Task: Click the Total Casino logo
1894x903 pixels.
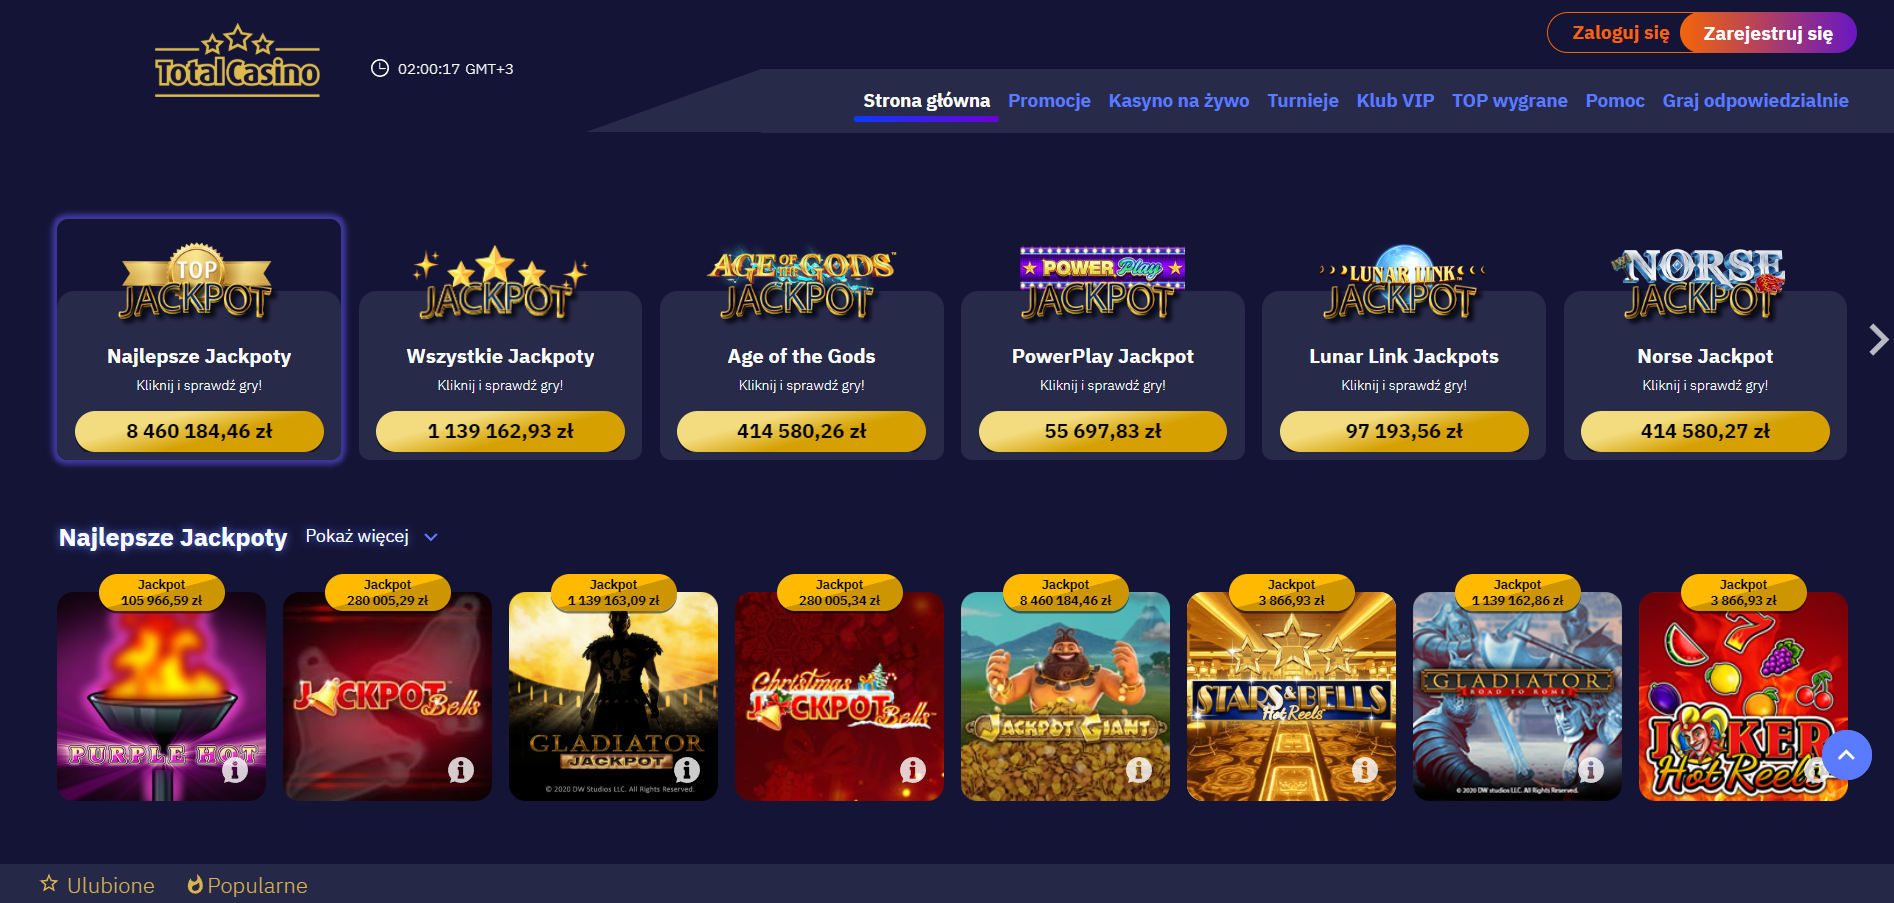Action: (x=237, y=61)
